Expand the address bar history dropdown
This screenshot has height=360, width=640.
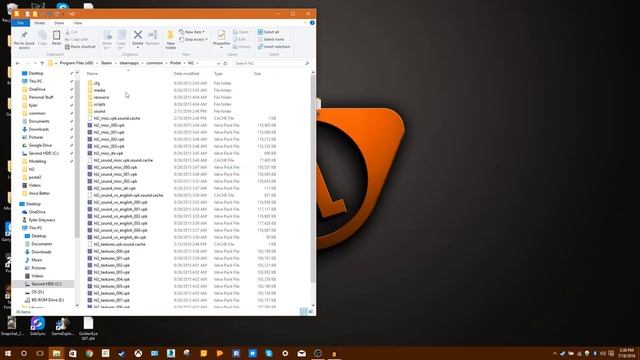click(x=218, y=63)
